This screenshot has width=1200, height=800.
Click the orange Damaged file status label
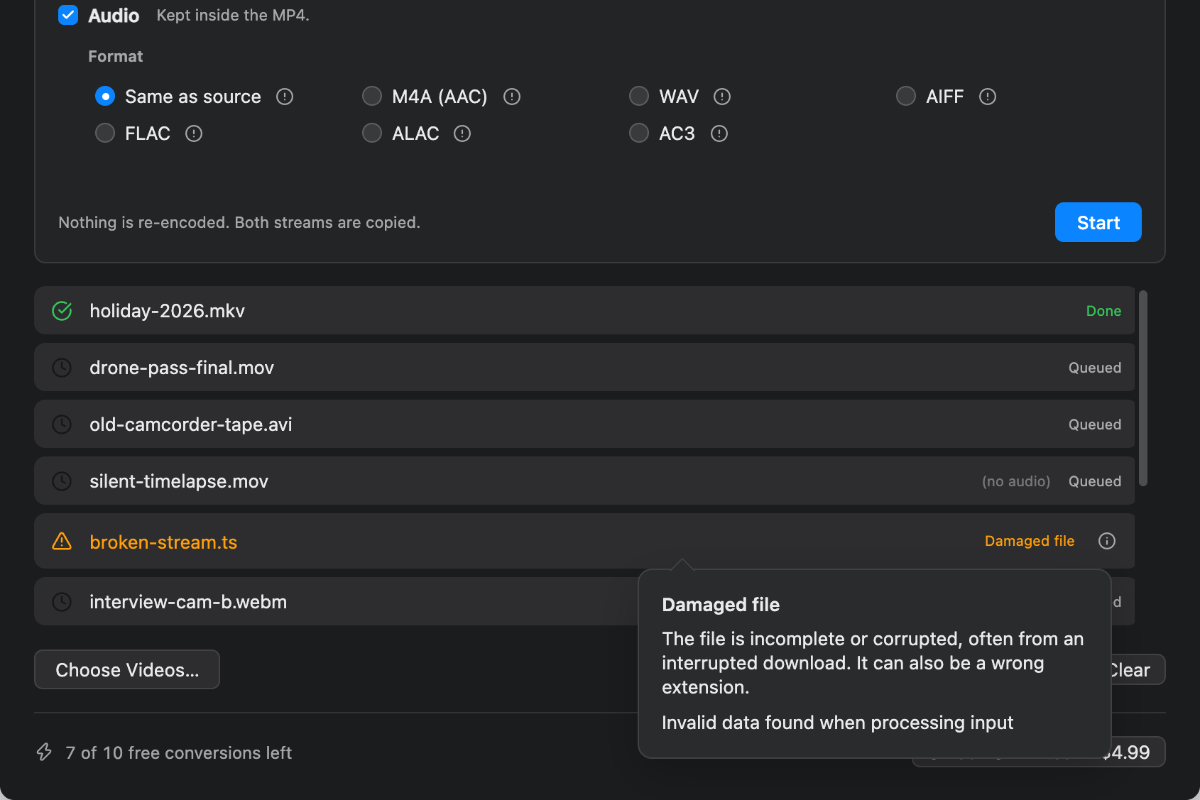click(x=1030, y=541)
